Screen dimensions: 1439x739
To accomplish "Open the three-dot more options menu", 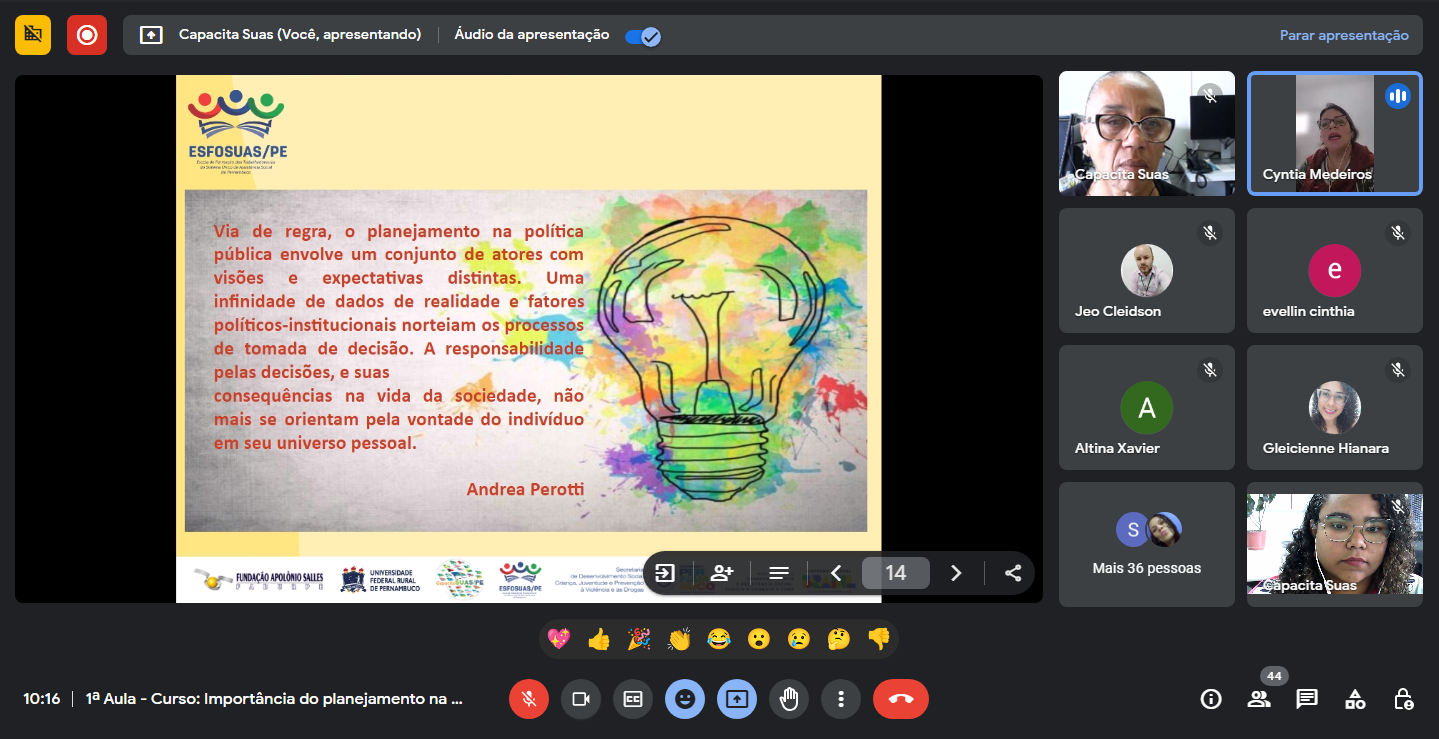I will coord(841,699).
